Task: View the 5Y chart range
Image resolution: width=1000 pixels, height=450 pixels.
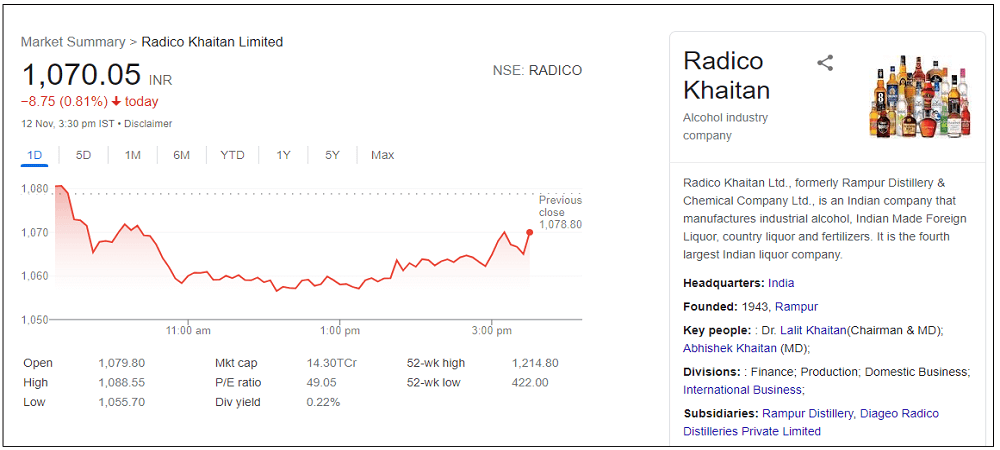Action: point(332,155)
